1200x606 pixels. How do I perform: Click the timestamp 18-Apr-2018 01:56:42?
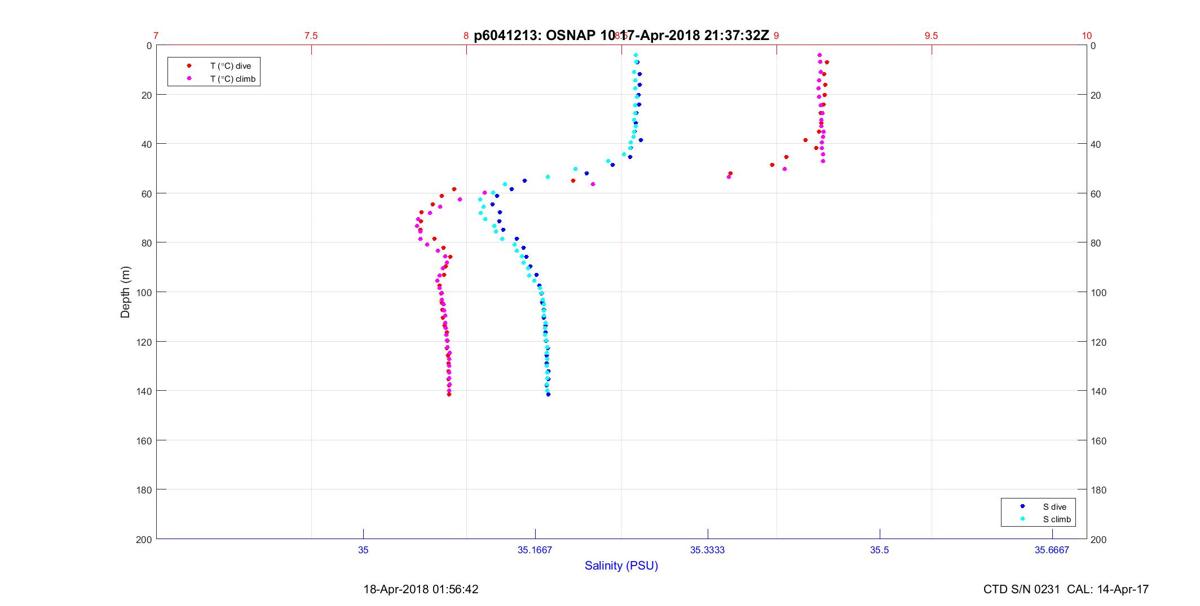(x=421, y=590)
